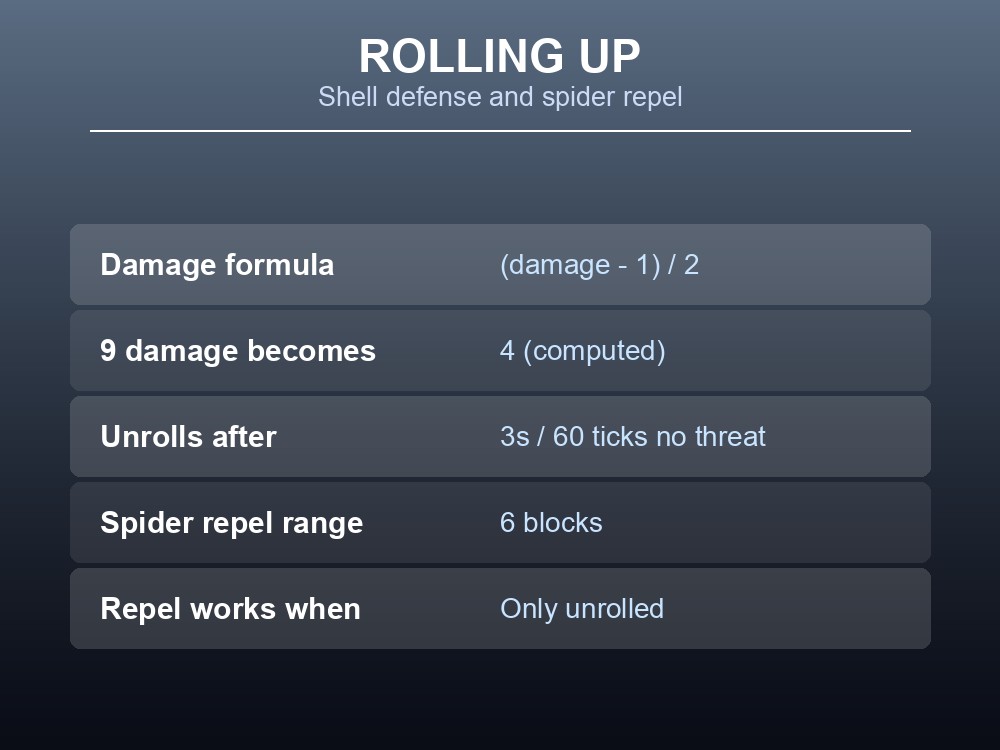Viewport: 1000px width, 750px height.
Task: Select the Damage formula row label
Action: pos(217,265)
